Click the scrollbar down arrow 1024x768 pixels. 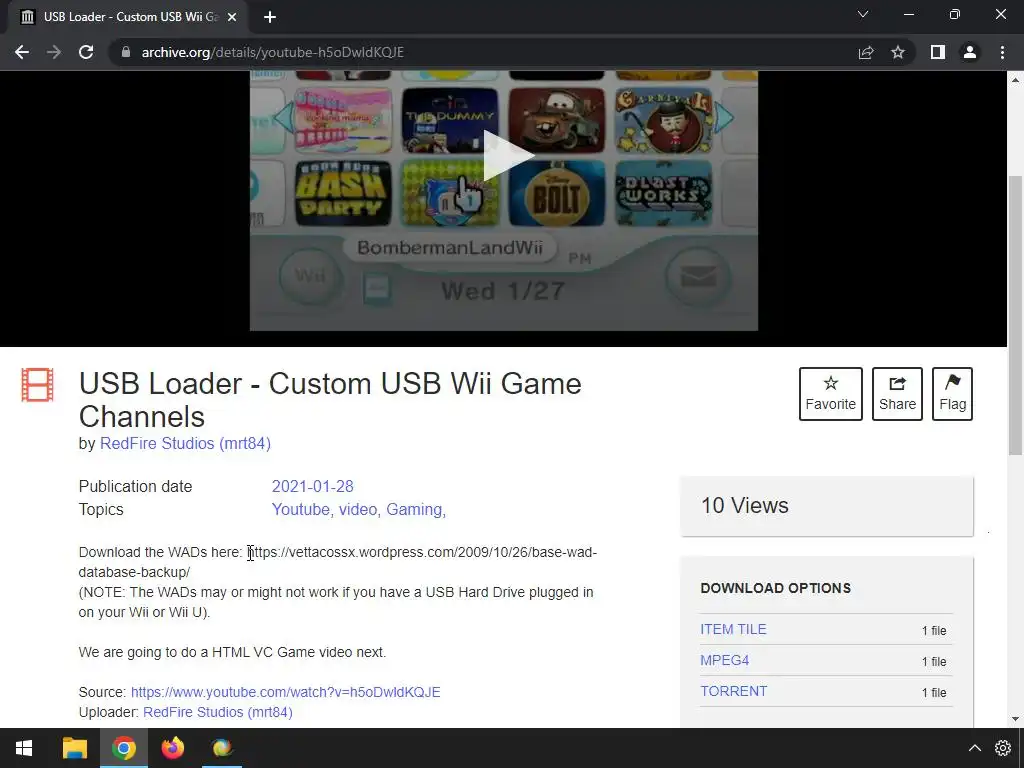click(1016, 719)
